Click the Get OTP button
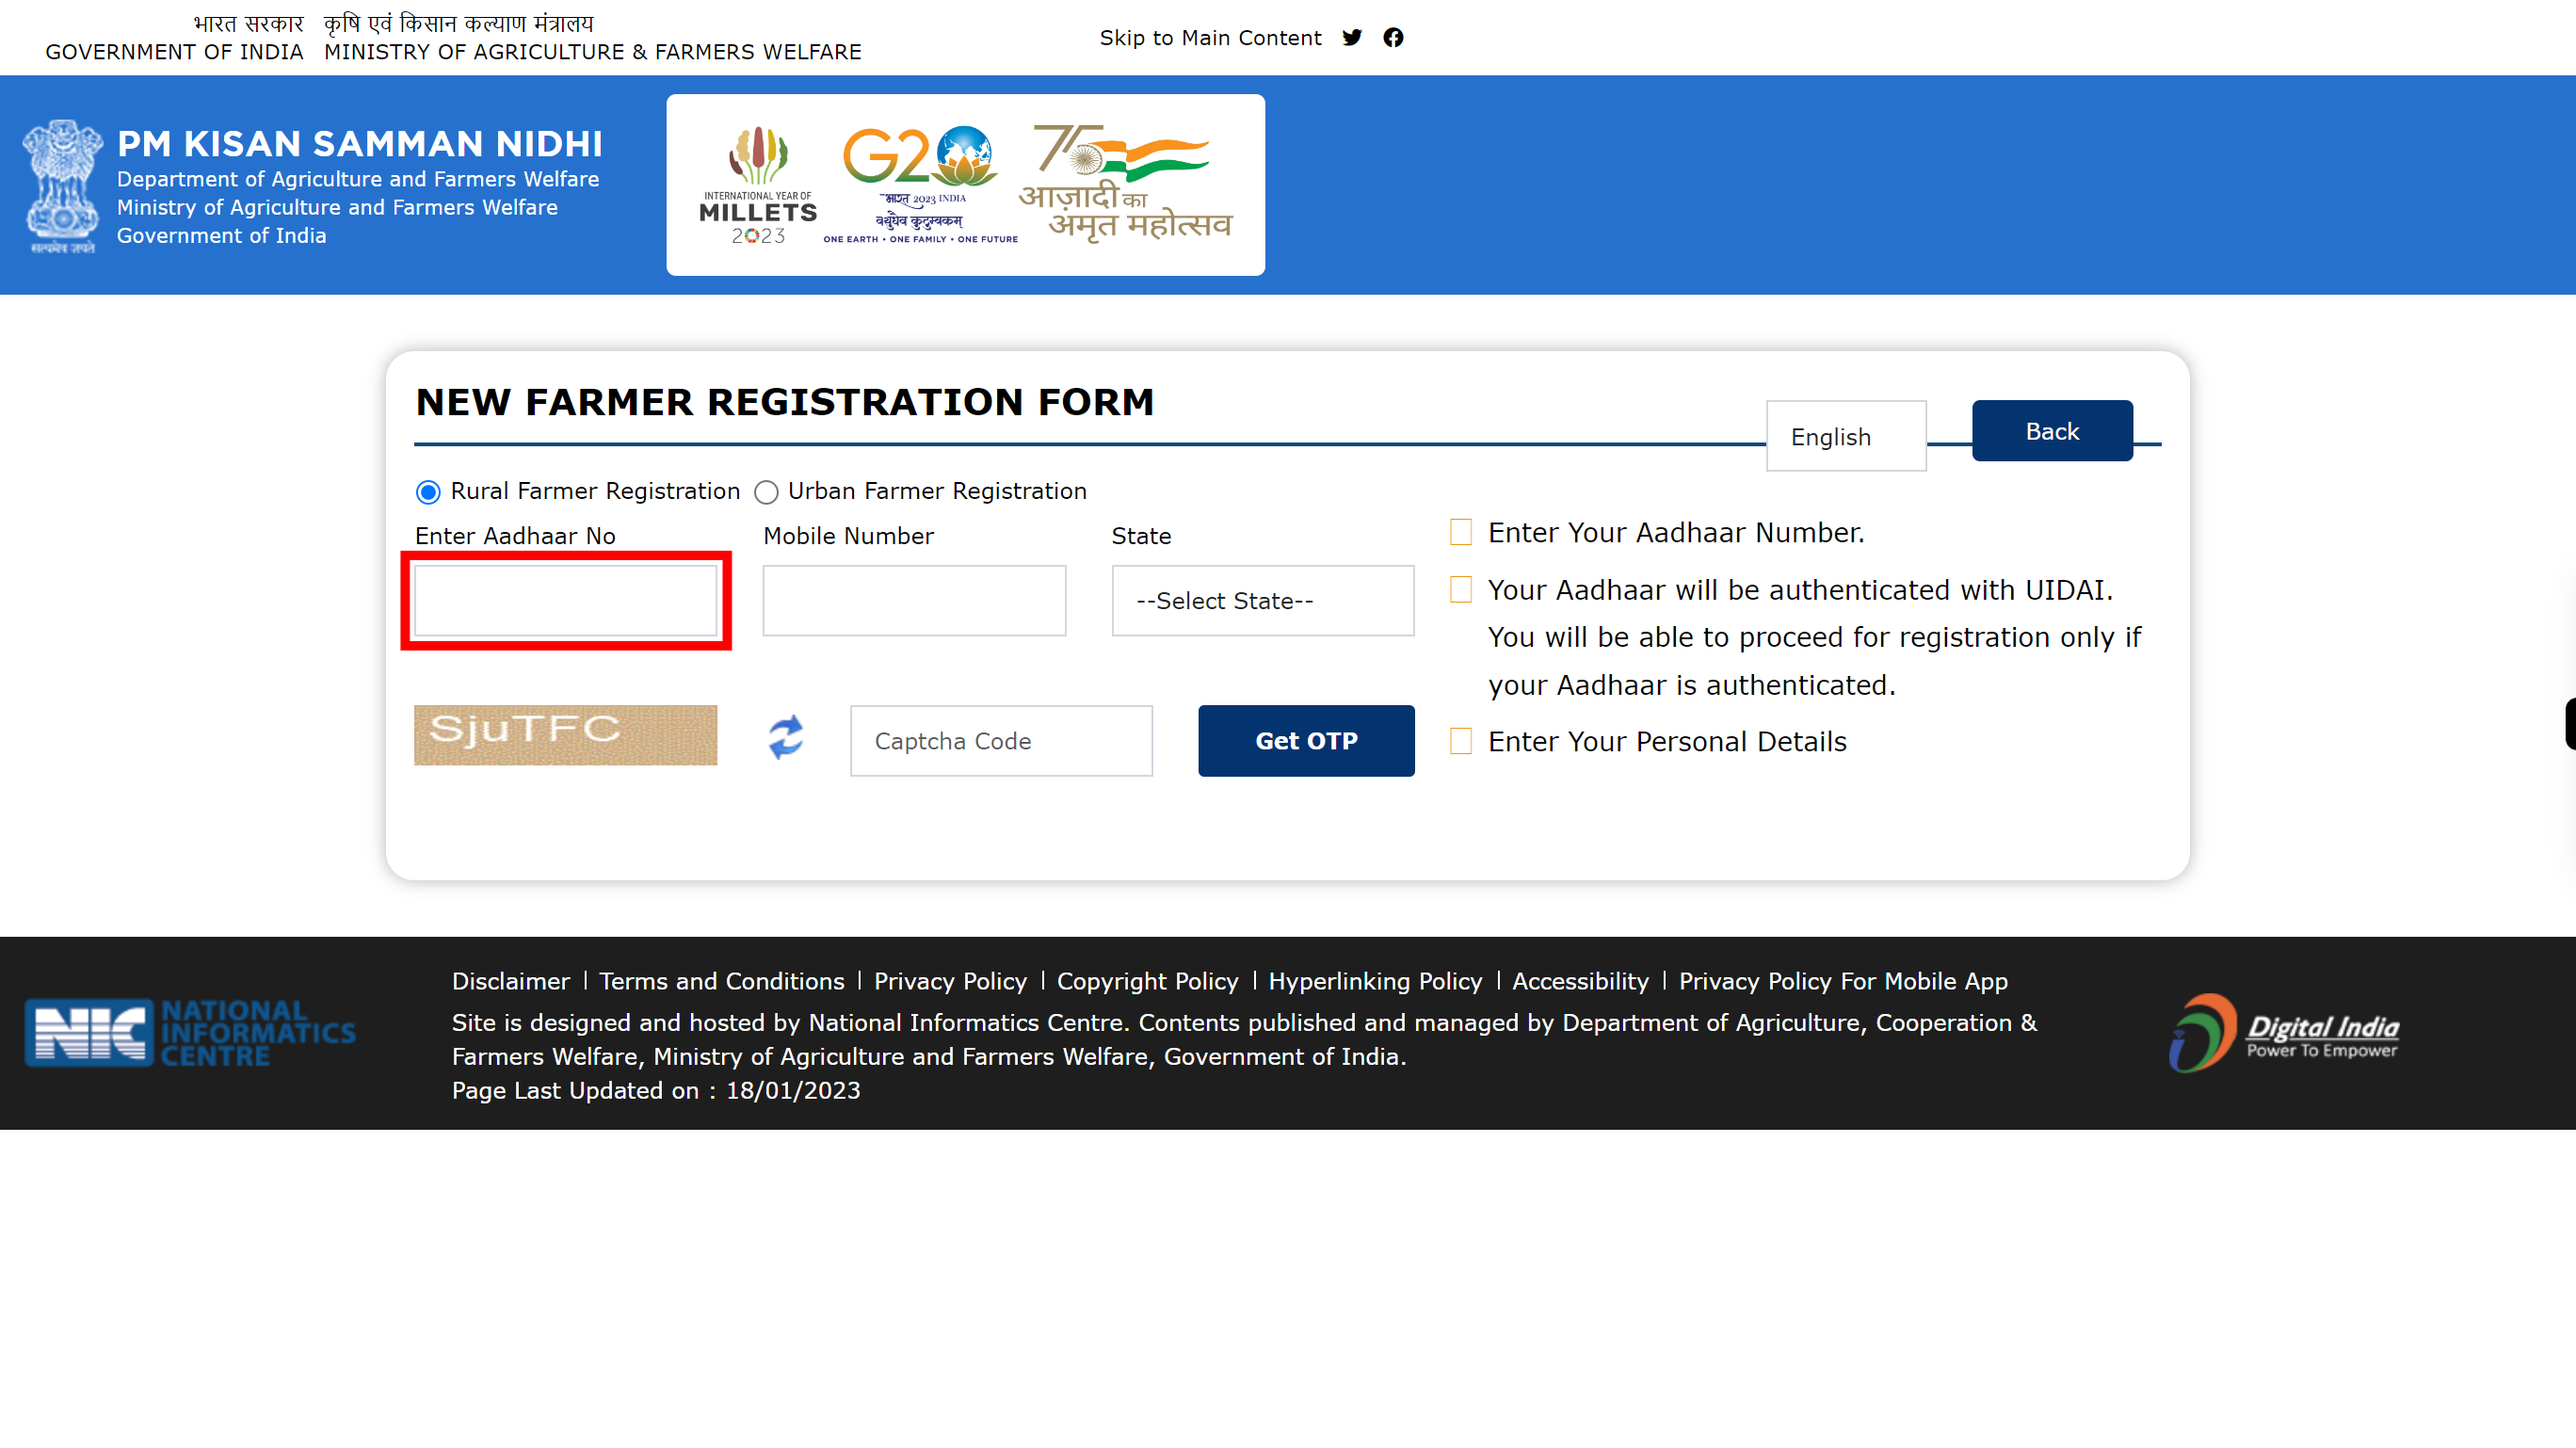Screen dimensions: 2576x1448 click(x=1306, y=740)
